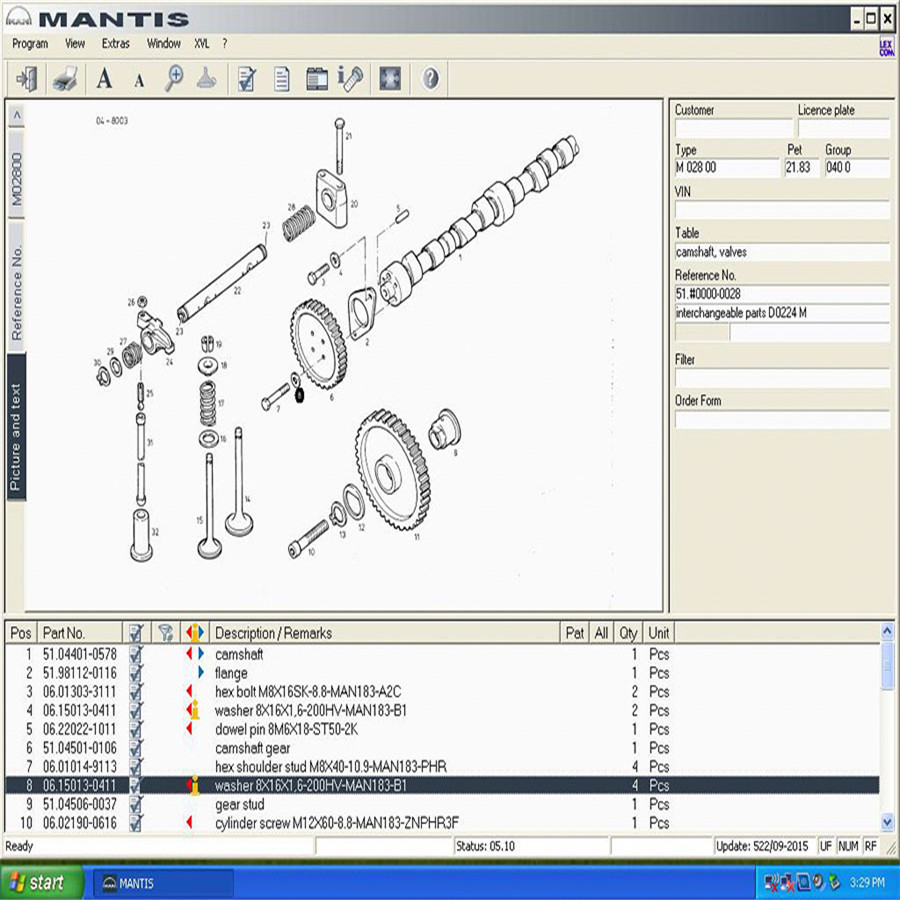Click red arrow in dowel pin row

pos(189,729)
